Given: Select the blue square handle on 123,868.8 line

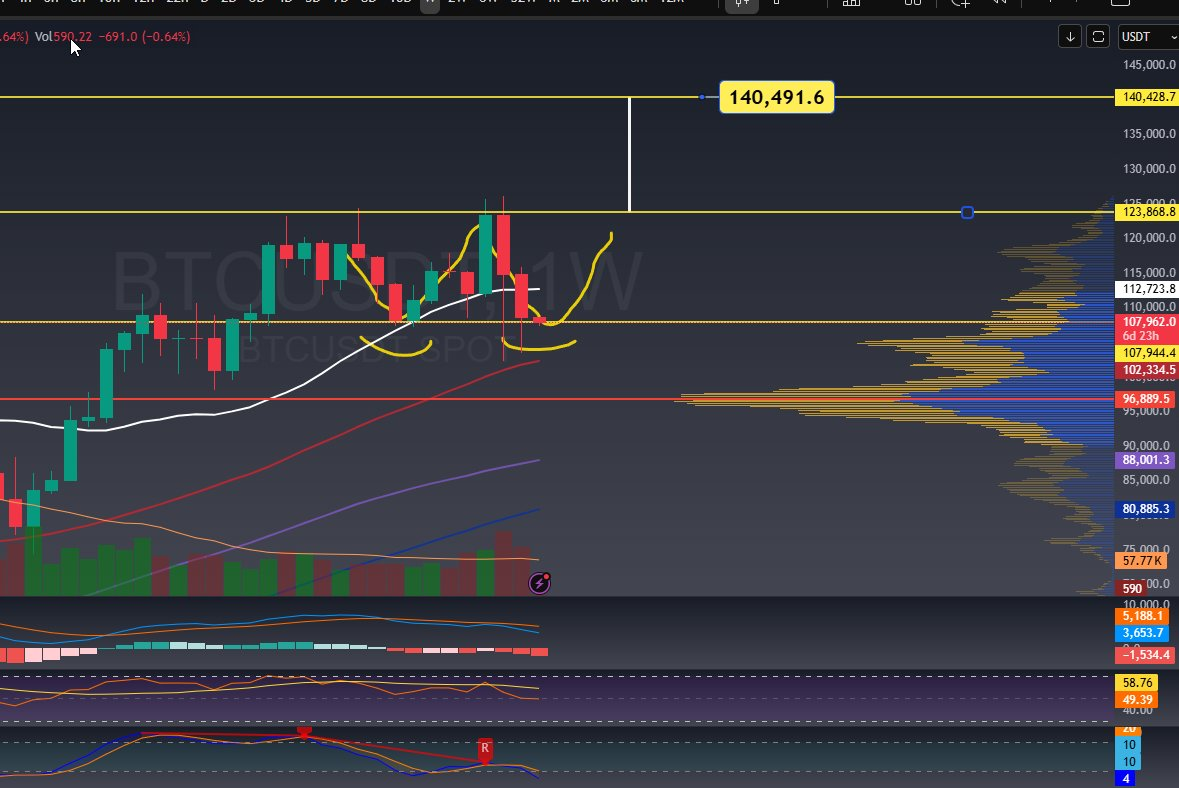Looking at the screenshot, I should click(967, 212).
